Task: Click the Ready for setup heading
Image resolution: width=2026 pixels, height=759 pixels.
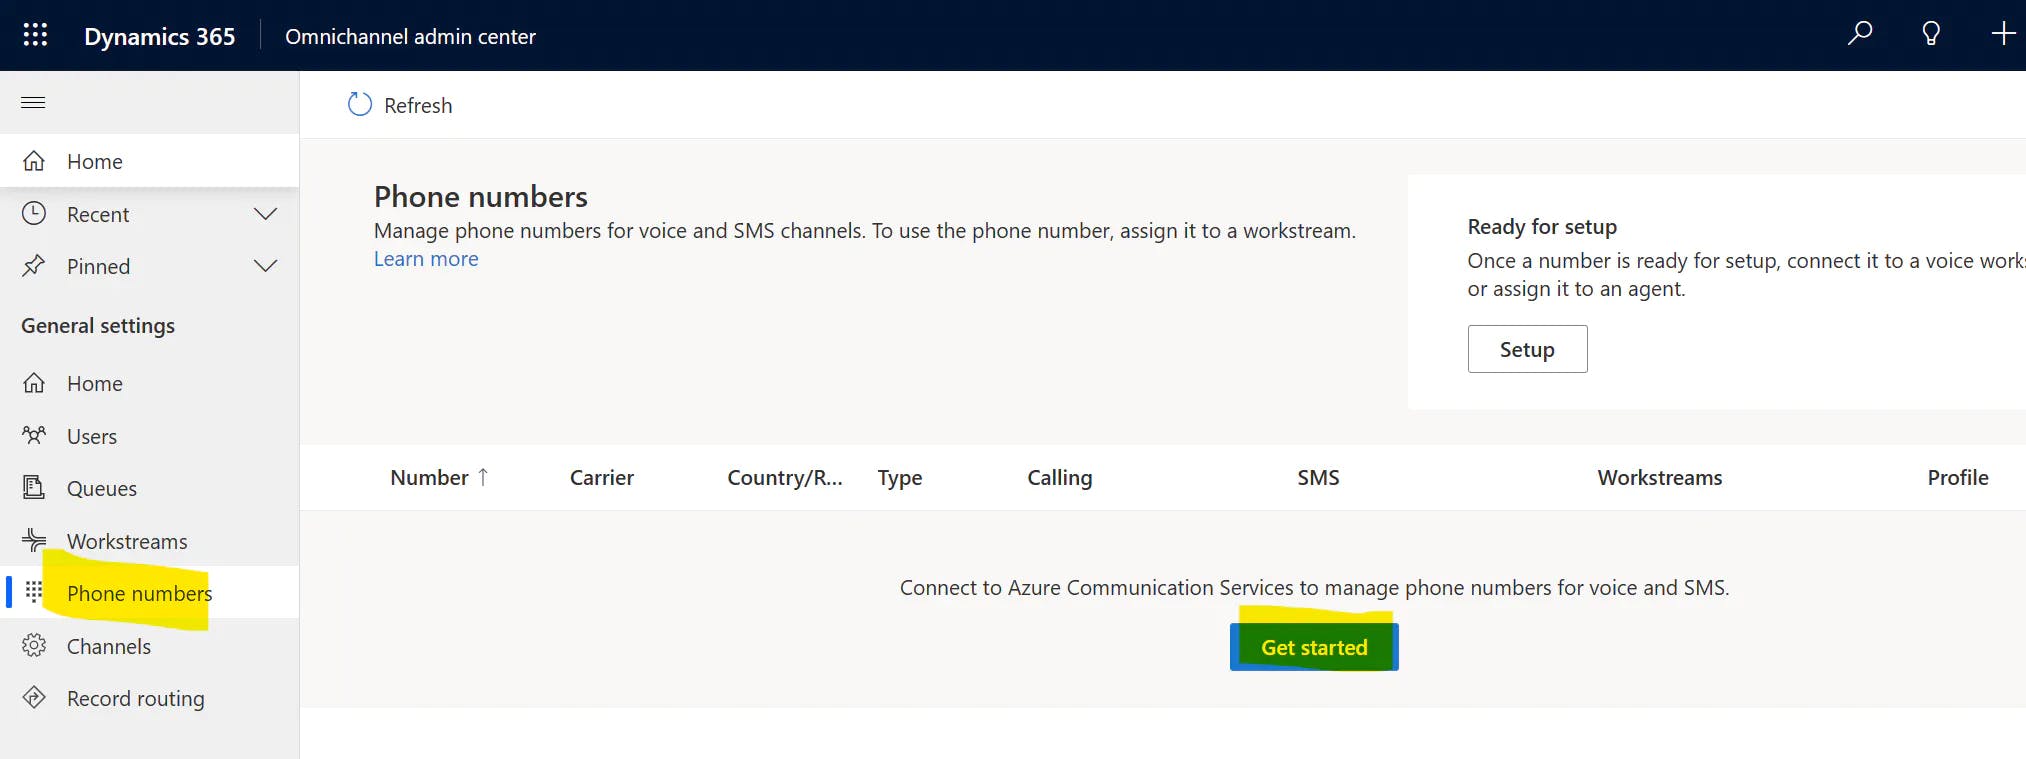Action: [1542, 227]
